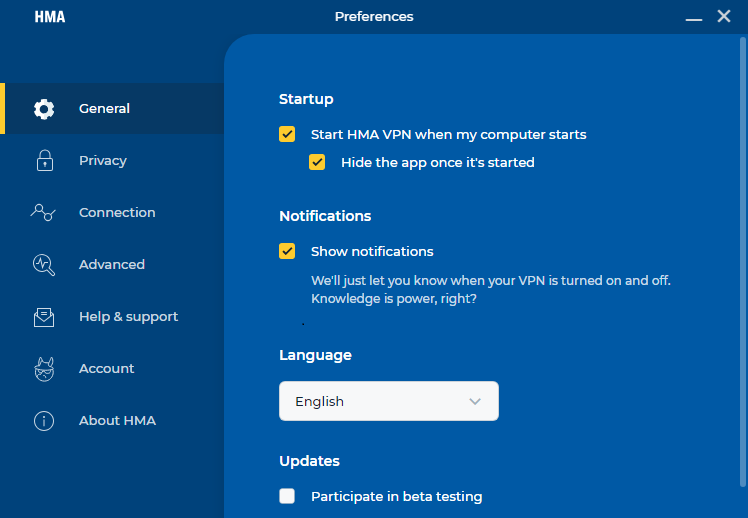Viewport: 748px width, 518px height.
Task: Click the Language dropdown chevron arrow
Action: [x=475, y=402]
